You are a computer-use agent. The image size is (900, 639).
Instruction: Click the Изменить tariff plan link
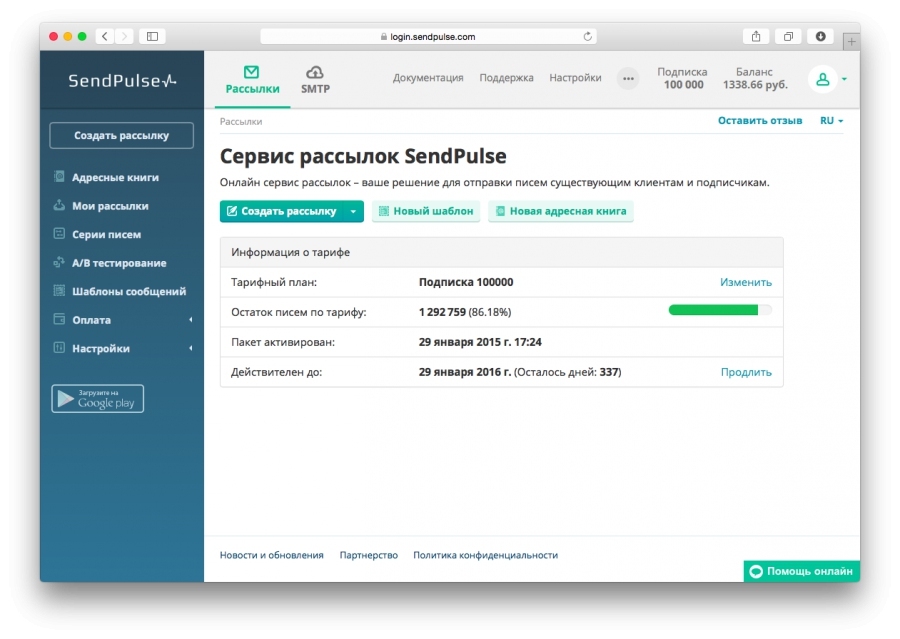pos(746,282)
